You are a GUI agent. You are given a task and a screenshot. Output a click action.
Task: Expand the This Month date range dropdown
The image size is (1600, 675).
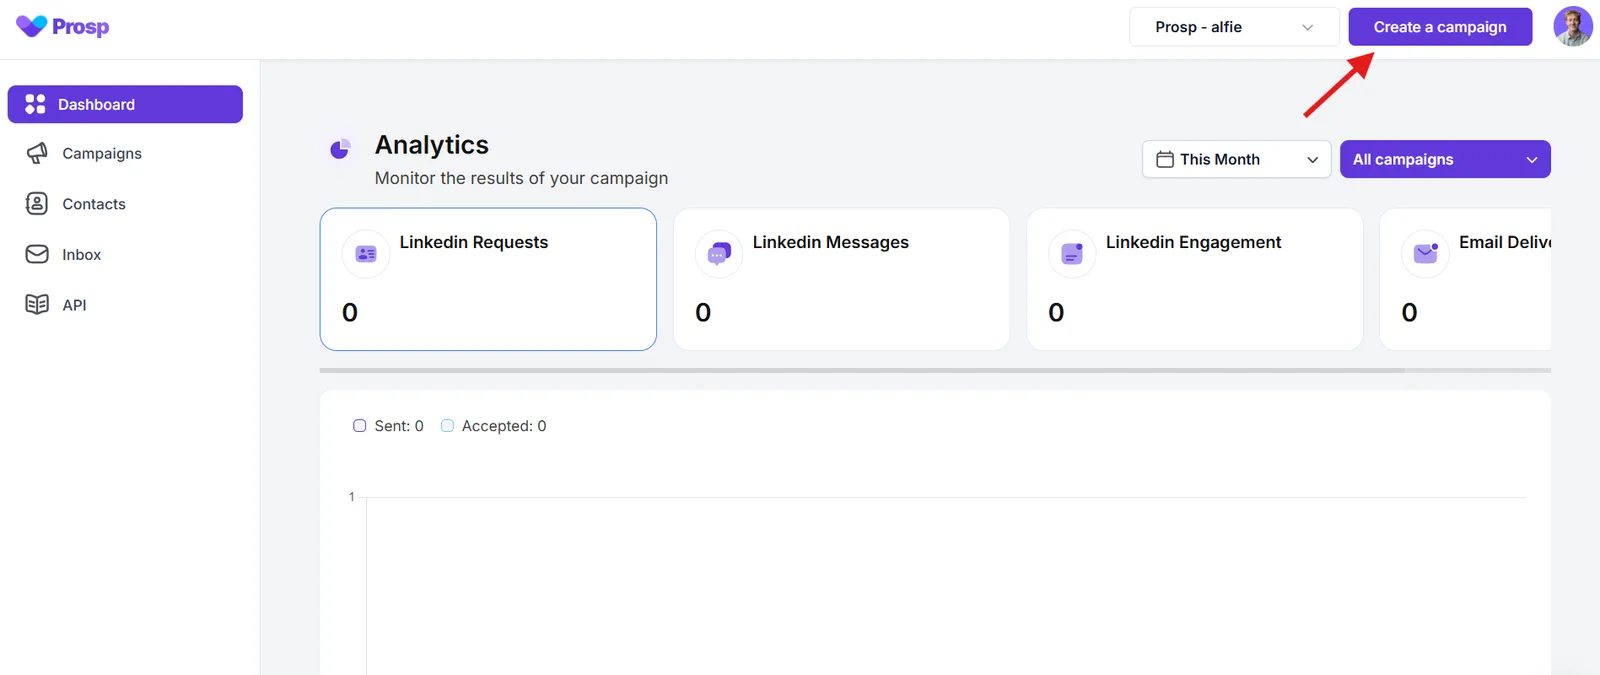click(1236, 159)
